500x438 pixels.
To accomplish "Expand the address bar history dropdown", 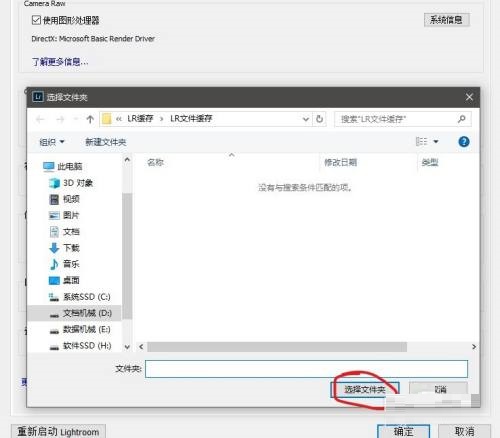I will click(x=305, y=119).
